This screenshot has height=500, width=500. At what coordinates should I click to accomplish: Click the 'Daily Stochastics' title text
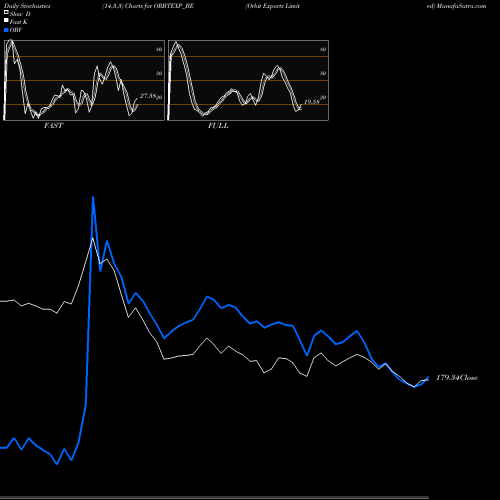pos(27,6)
